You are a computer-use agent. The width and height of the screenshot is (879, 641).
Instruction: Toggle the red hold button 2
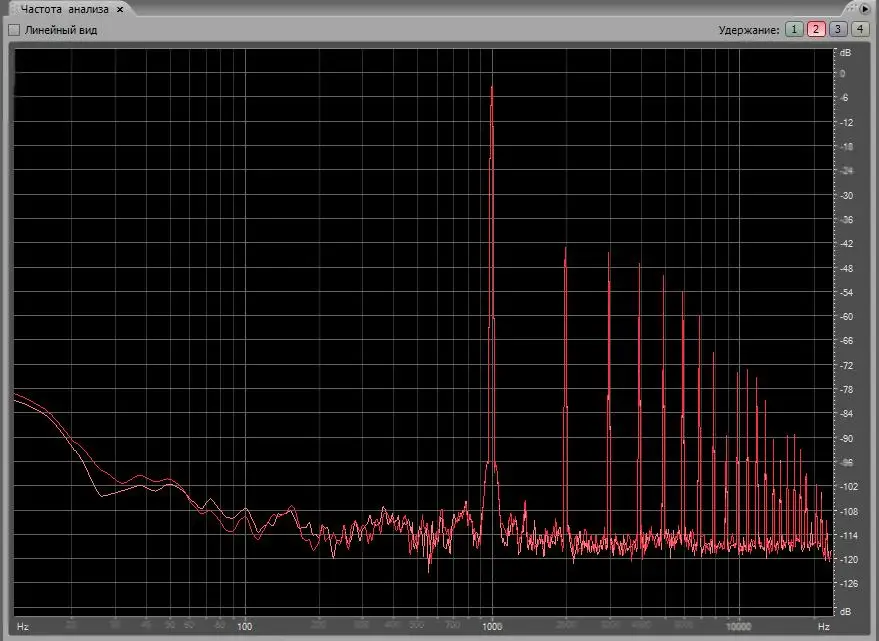(x=816, y=29)
